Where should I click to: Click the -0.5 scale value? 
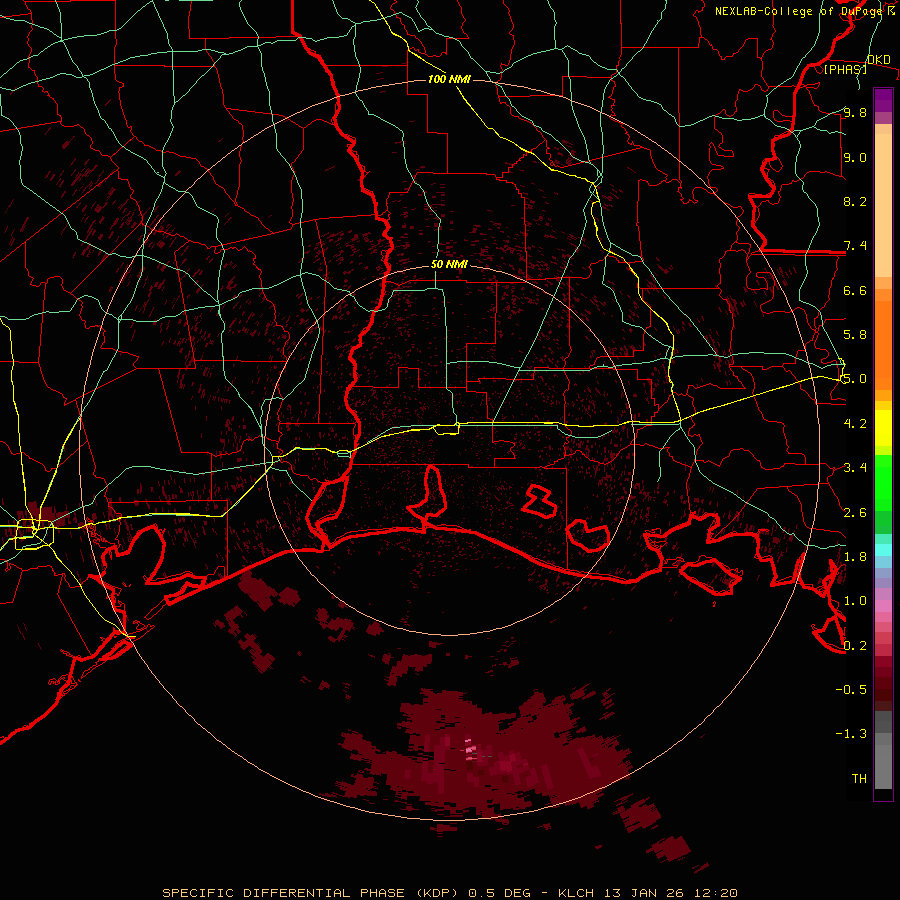point(851,690)
